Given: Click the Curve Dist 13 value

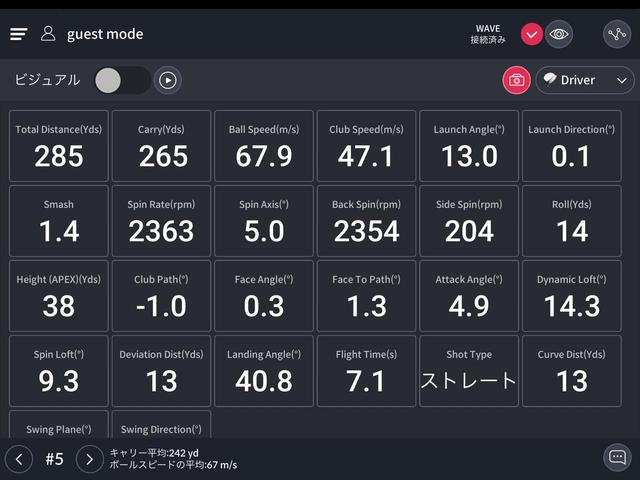Looking at the screenshot, I should point(572,382).
